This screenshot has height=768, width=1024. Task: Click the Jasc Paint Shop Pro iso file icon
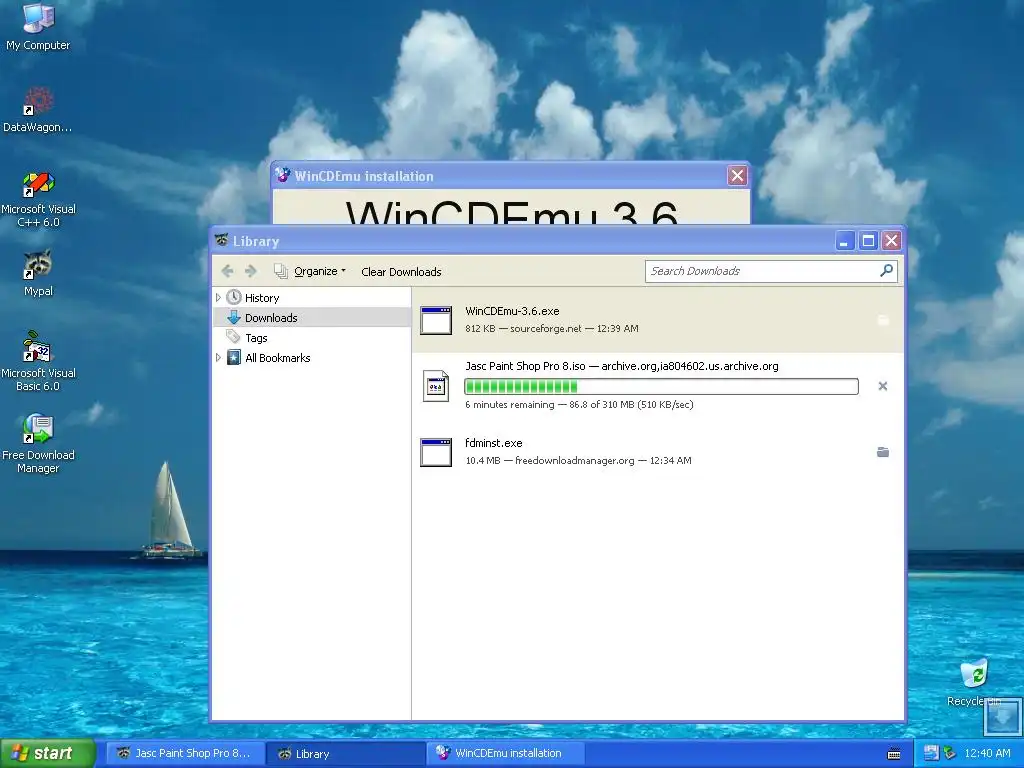click(x=436, y=386)
